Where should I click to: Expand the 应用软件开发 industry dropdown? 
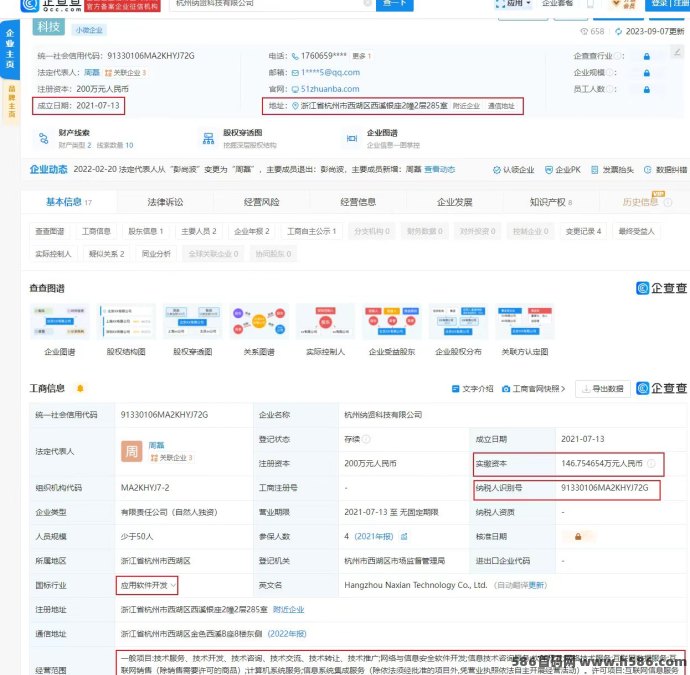(173, 585)
